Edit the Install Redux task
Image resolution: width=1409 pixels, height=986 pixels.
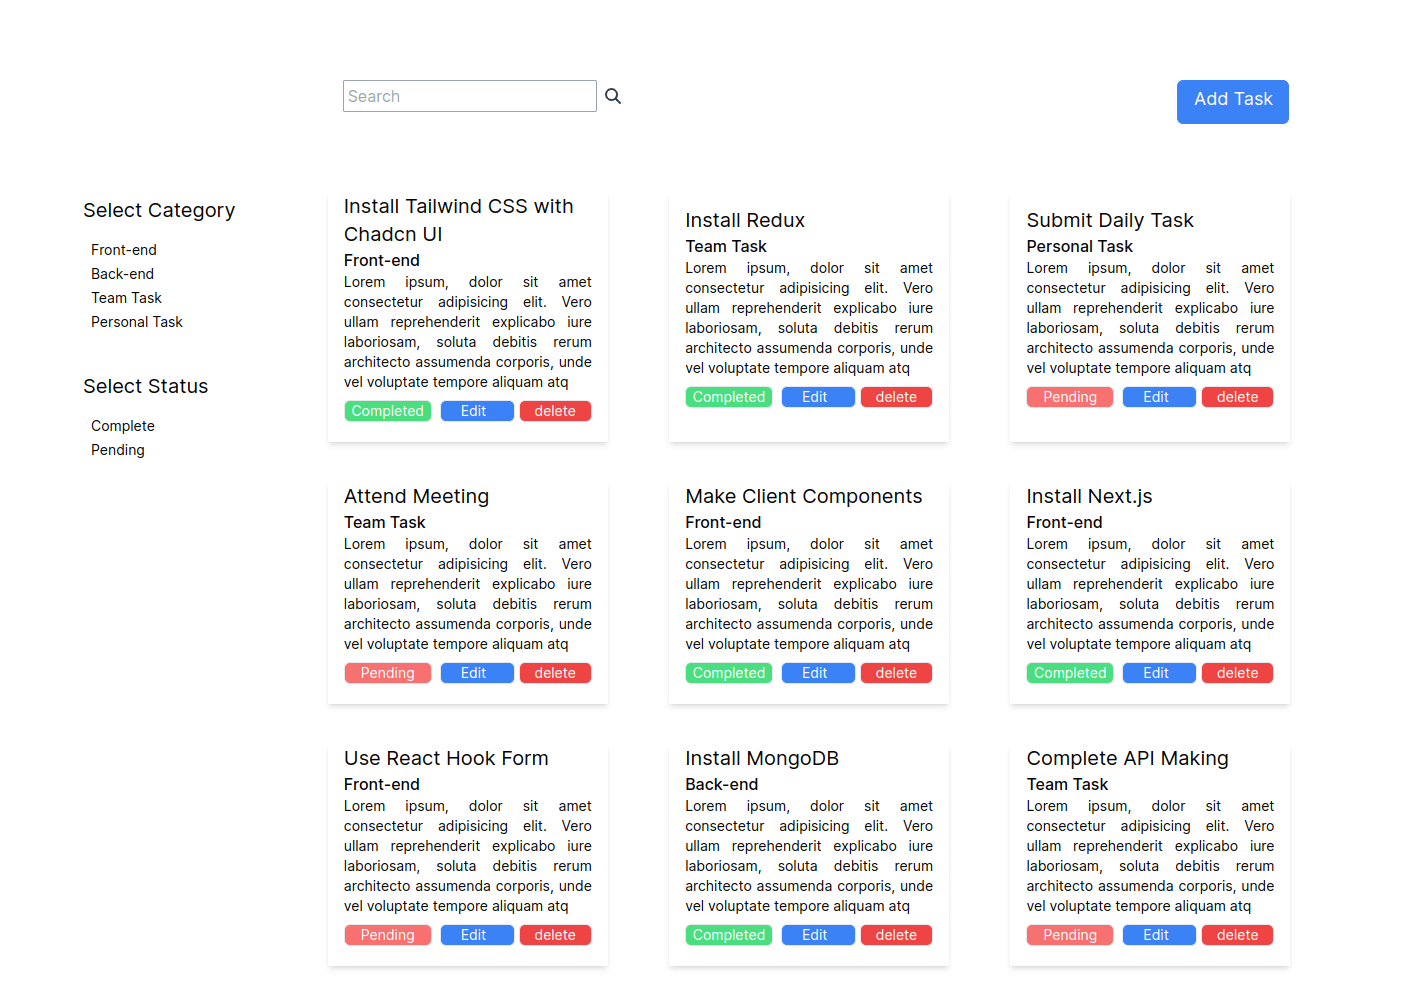coord(815,397)
